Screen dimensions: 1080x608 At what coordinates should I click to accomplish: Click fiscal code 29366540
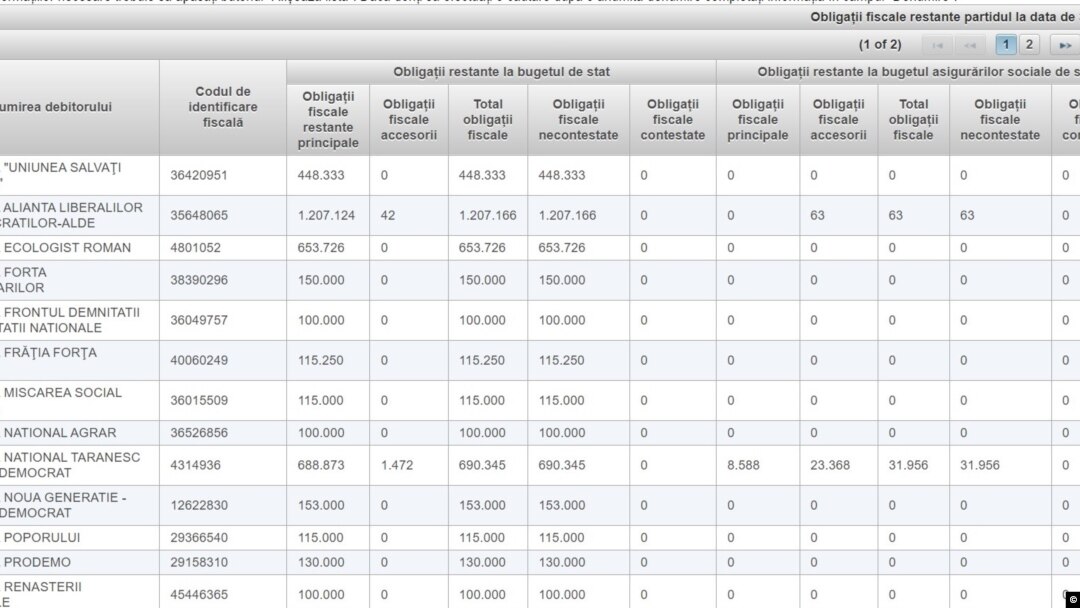[199, 537]
